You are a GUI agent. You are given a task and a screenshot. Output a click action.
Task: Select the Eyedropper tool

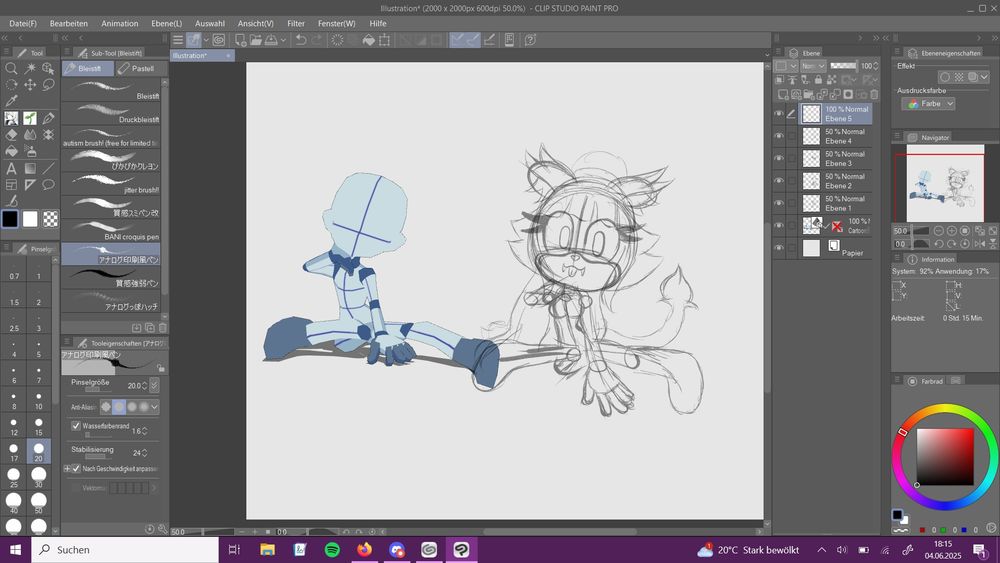tap(11, 101)
